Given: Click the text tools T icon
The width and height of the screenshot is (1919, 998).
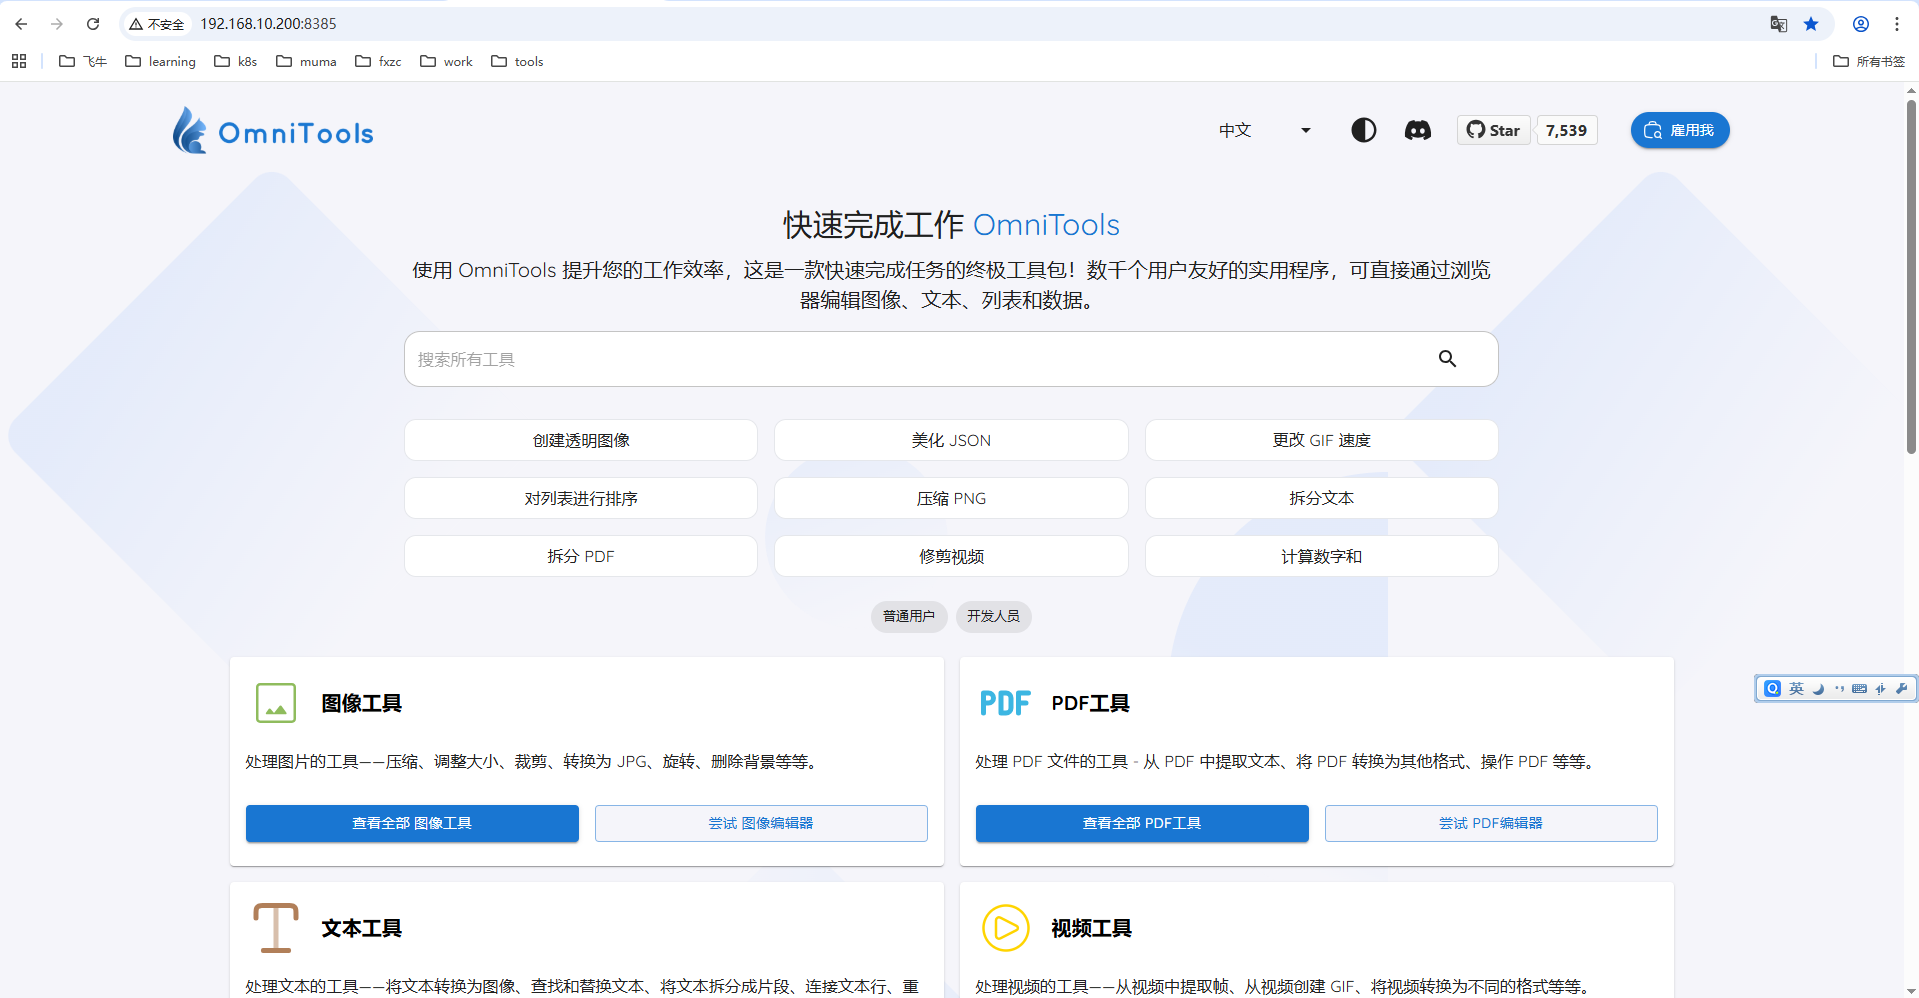Looking at the screenshot, I should tap(276, 928).
